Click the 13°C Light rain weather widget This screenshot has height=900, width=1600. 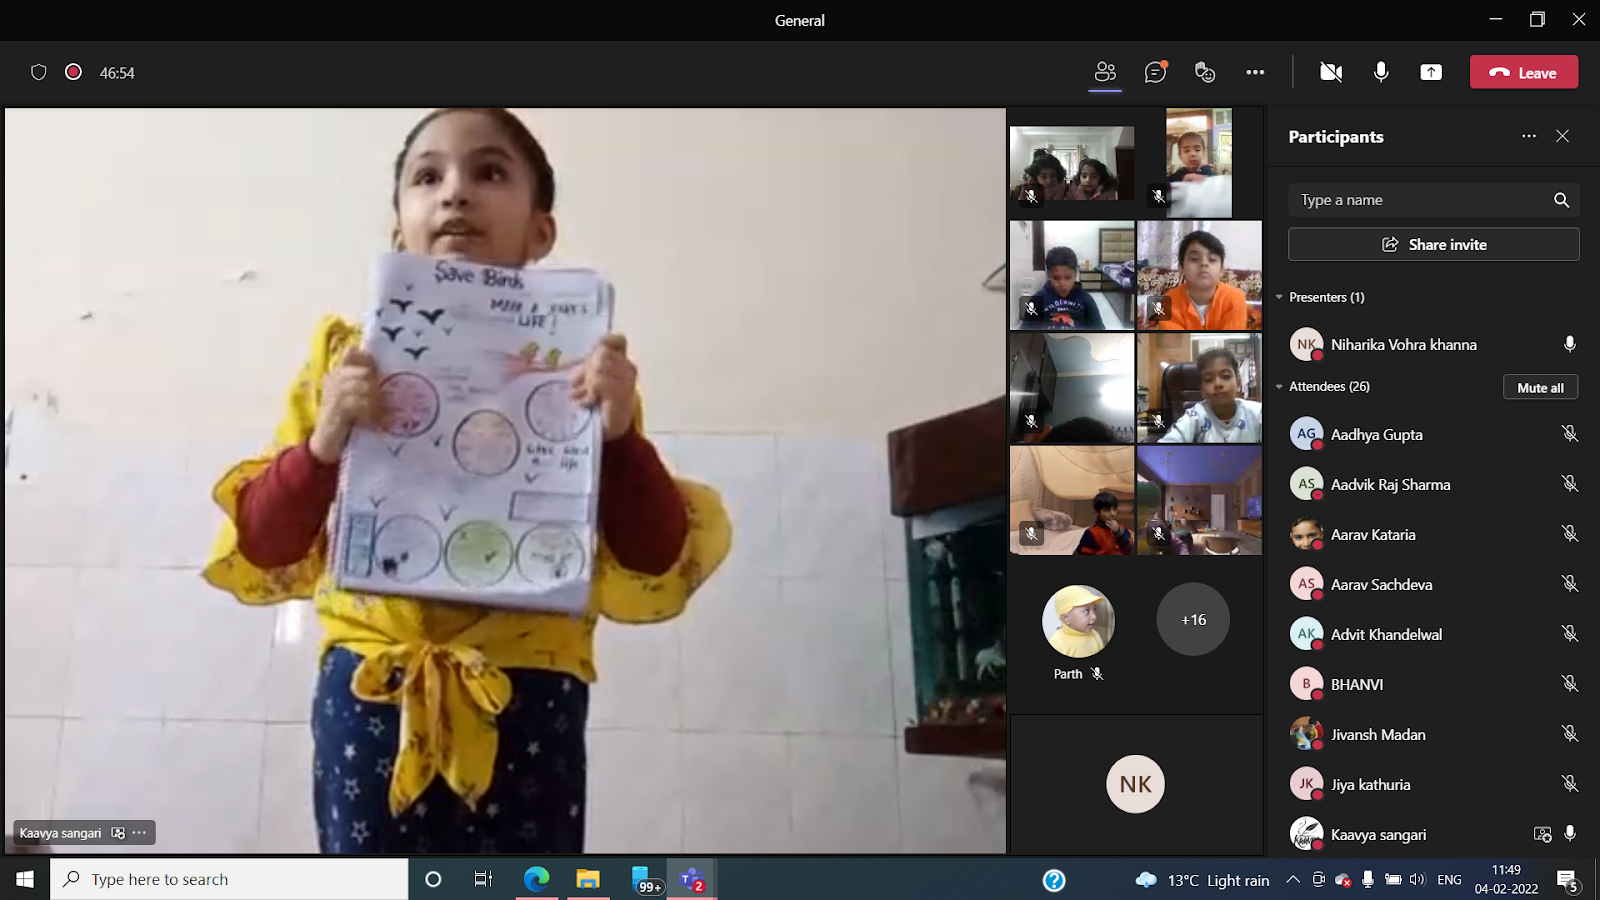coord(1203,880)
